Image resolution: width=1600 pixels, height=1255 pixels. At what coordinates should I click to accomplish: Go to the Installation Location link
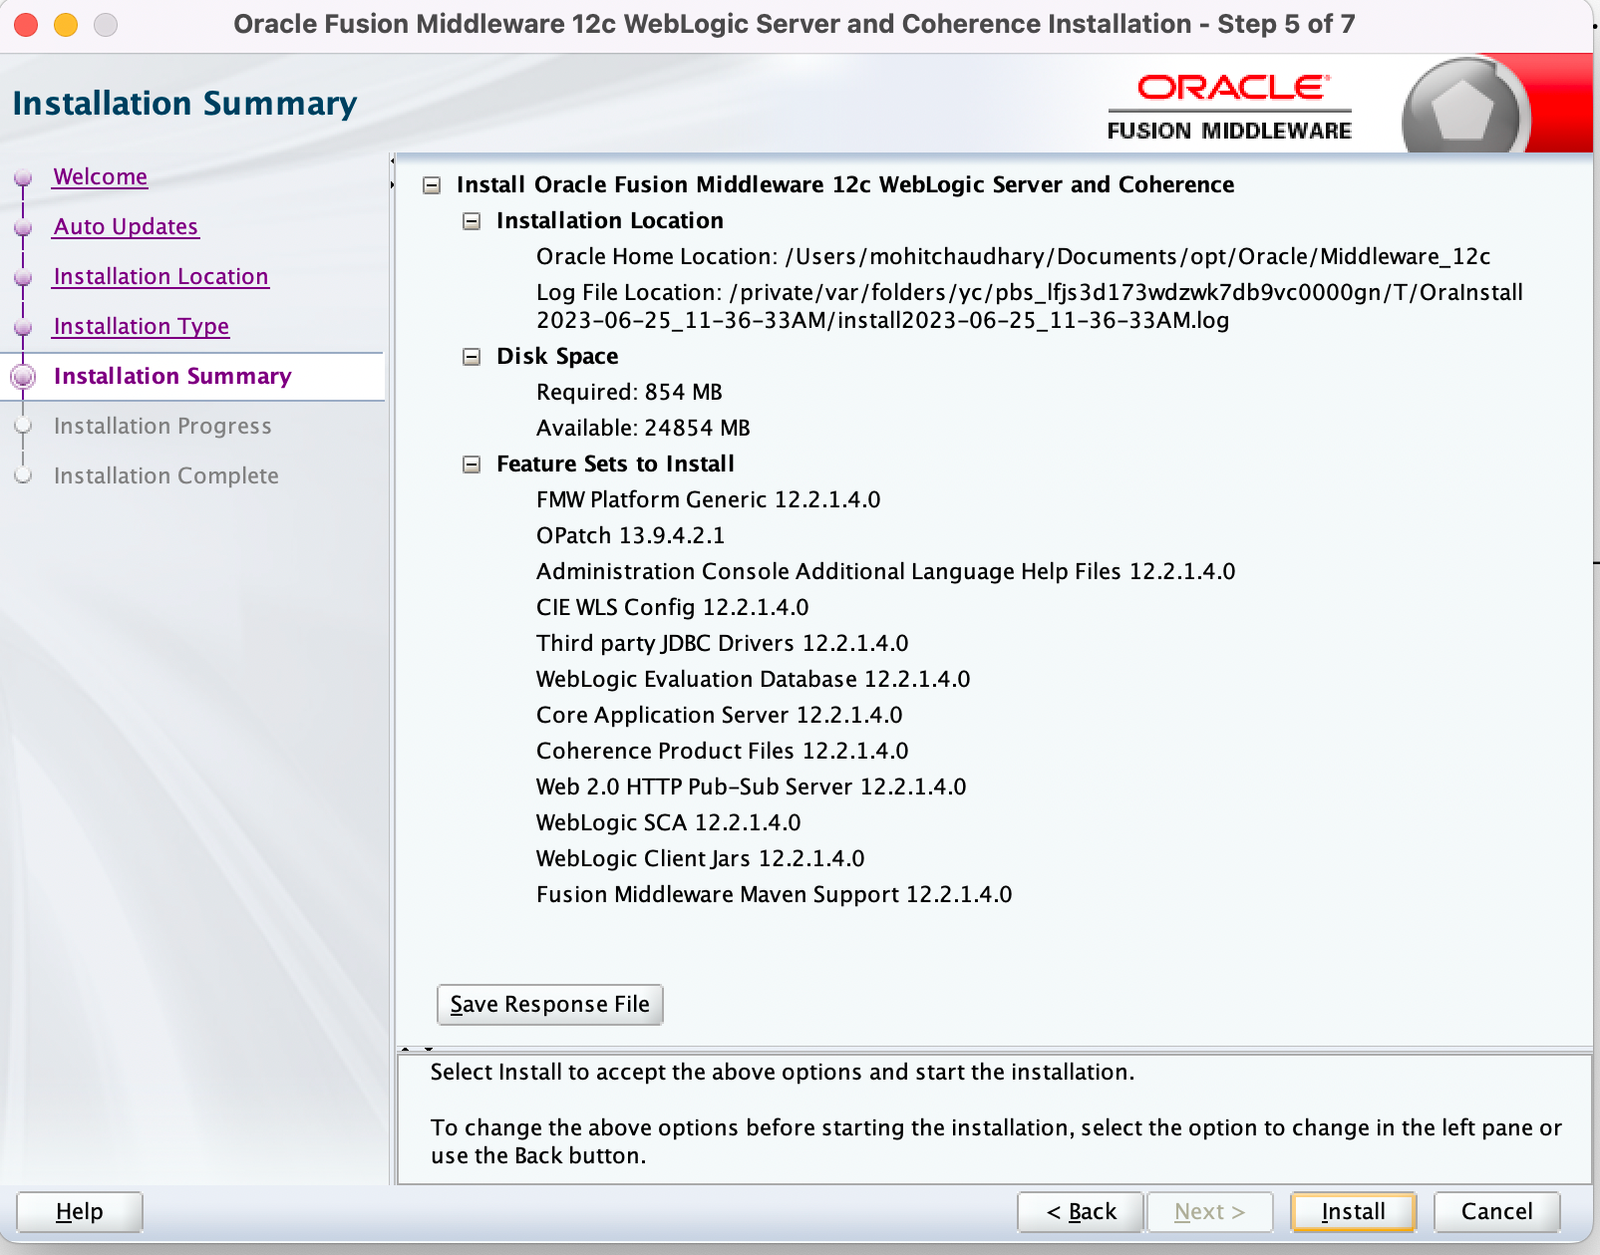coord(160,276)
